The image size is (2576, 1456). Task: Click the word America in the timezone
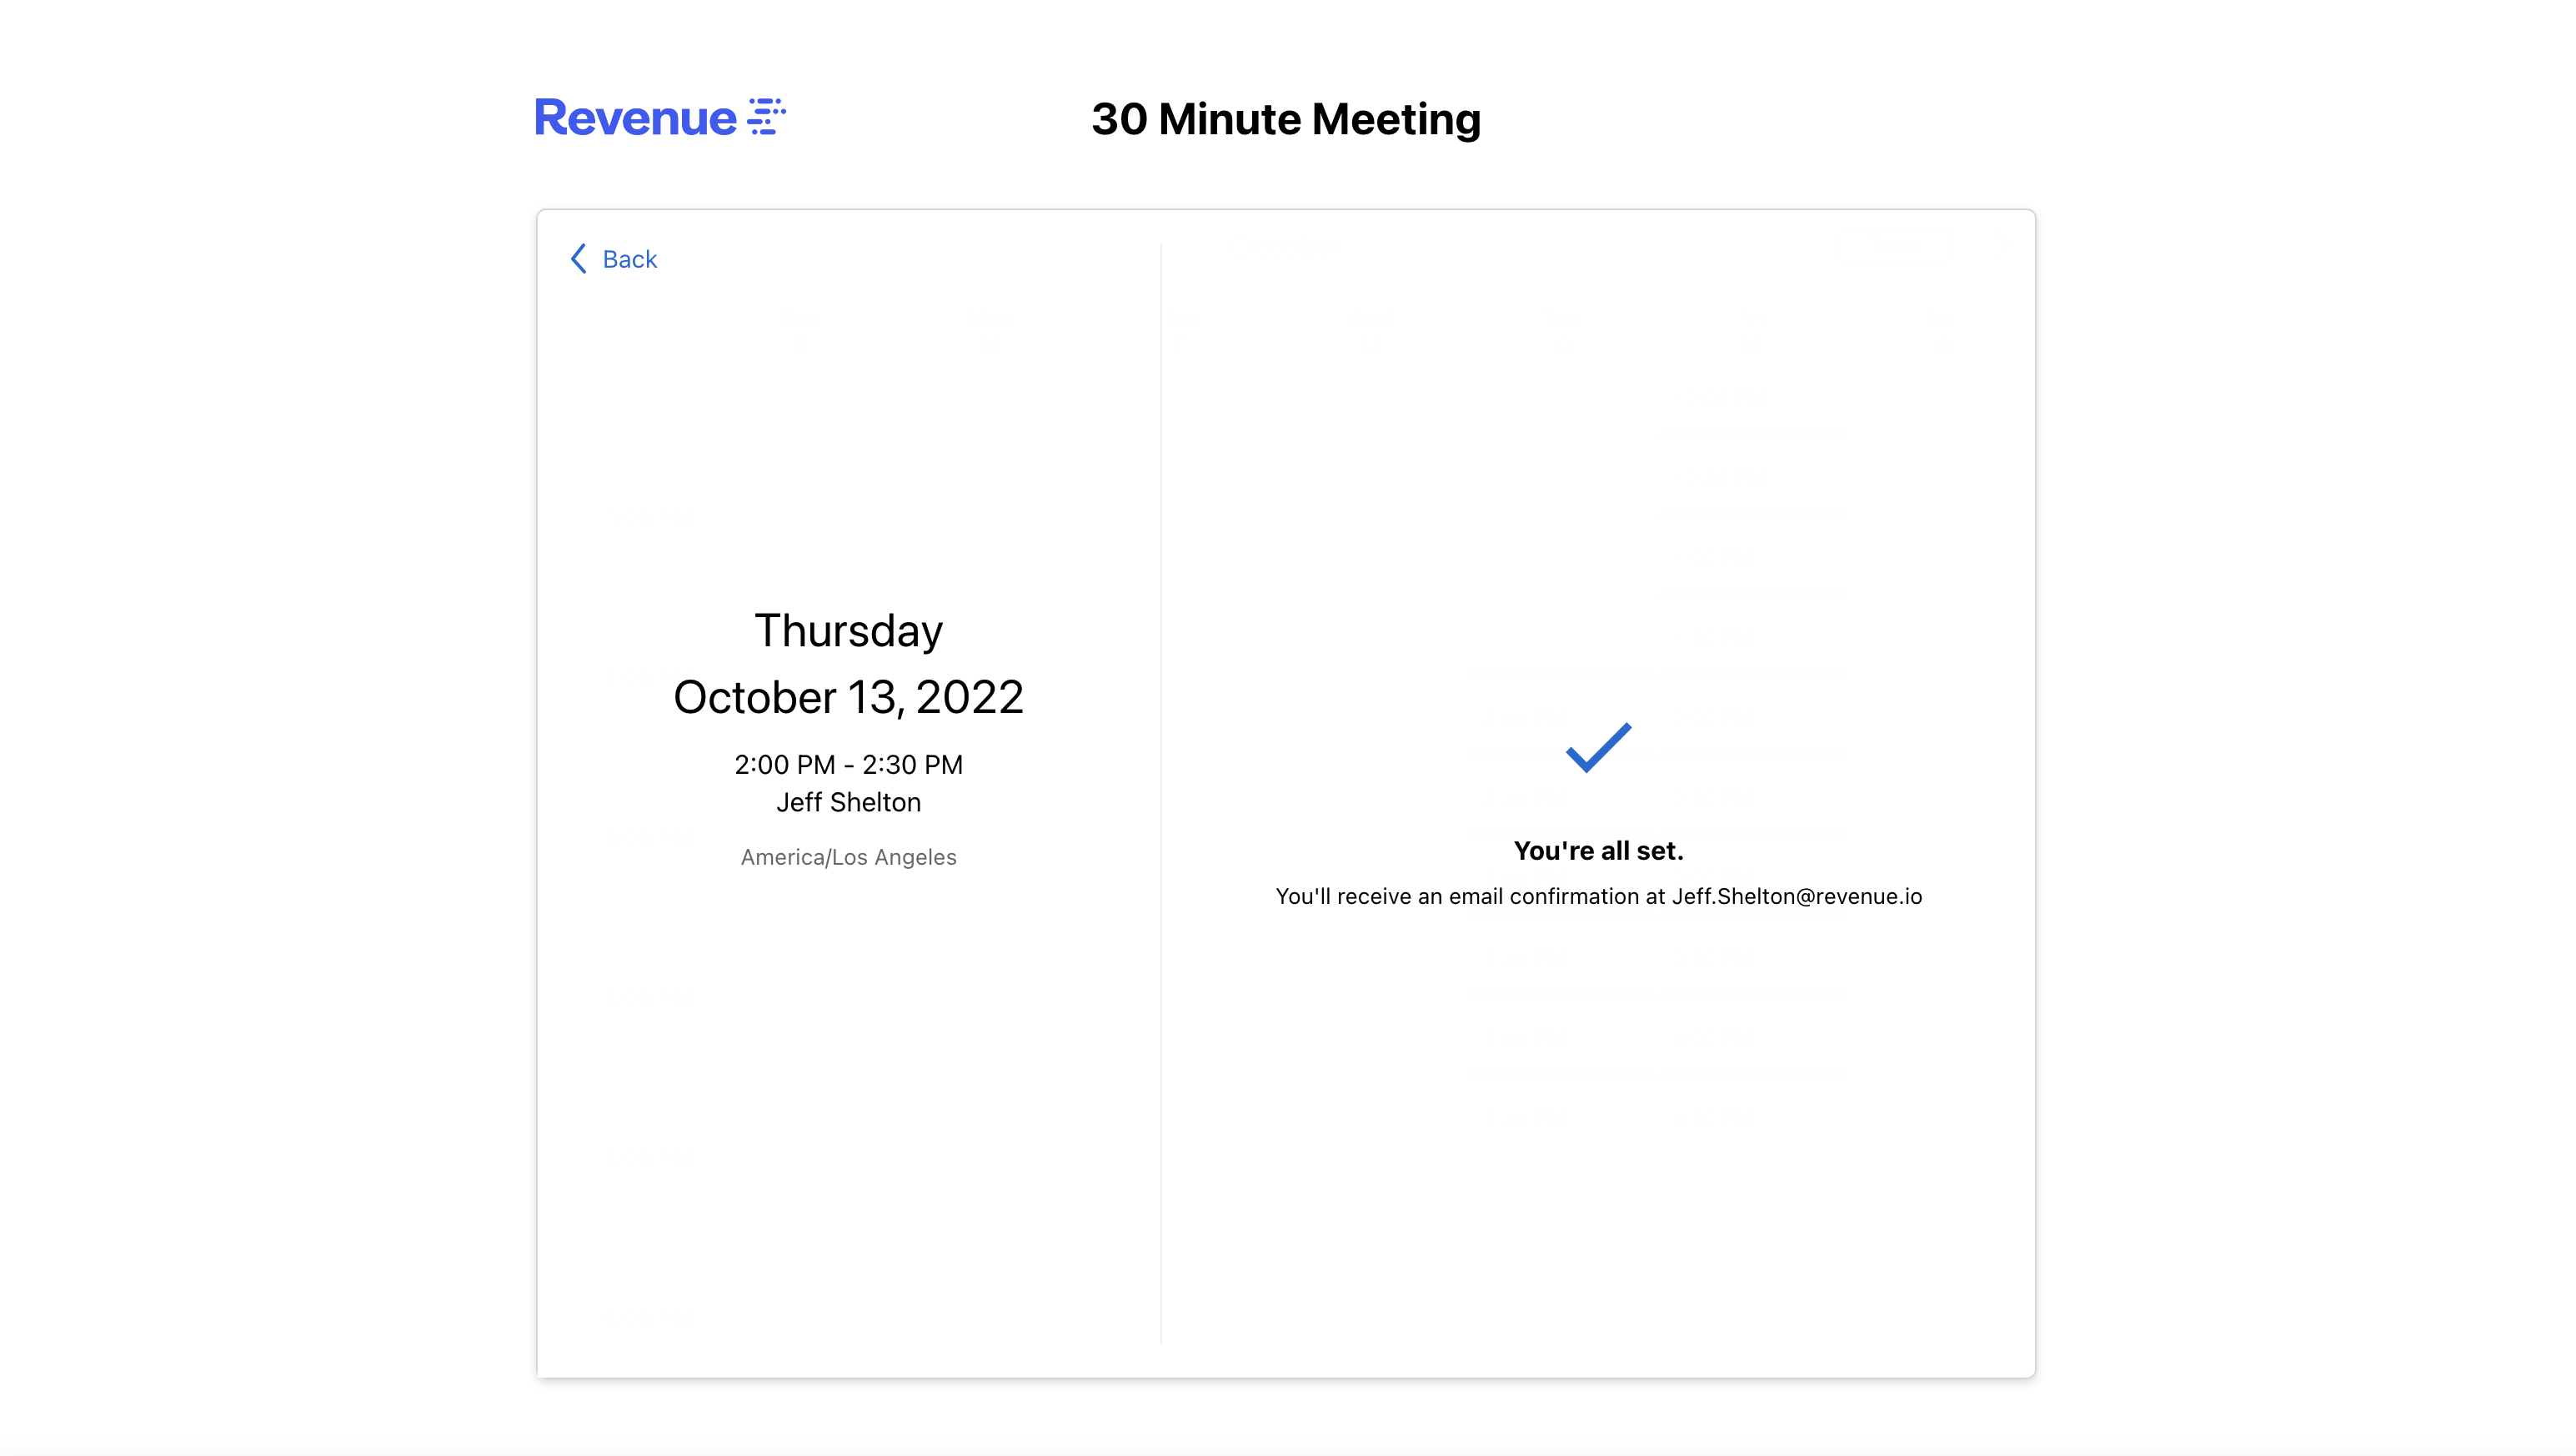[x=783, y=858]
